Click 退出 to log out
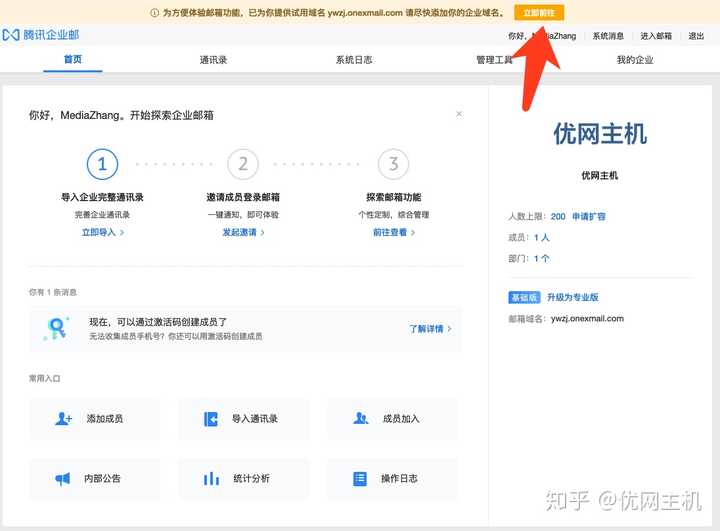This screenshot has height=531, width=720. coord(696,36)
